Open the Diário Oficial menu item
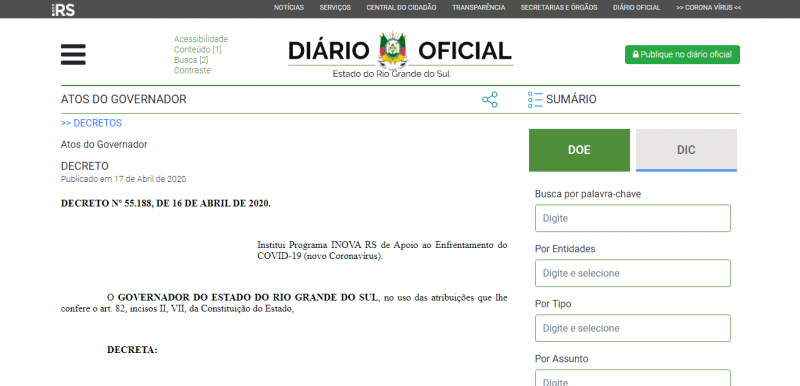The height and width of the screenshot is (386, 800). 636,8
